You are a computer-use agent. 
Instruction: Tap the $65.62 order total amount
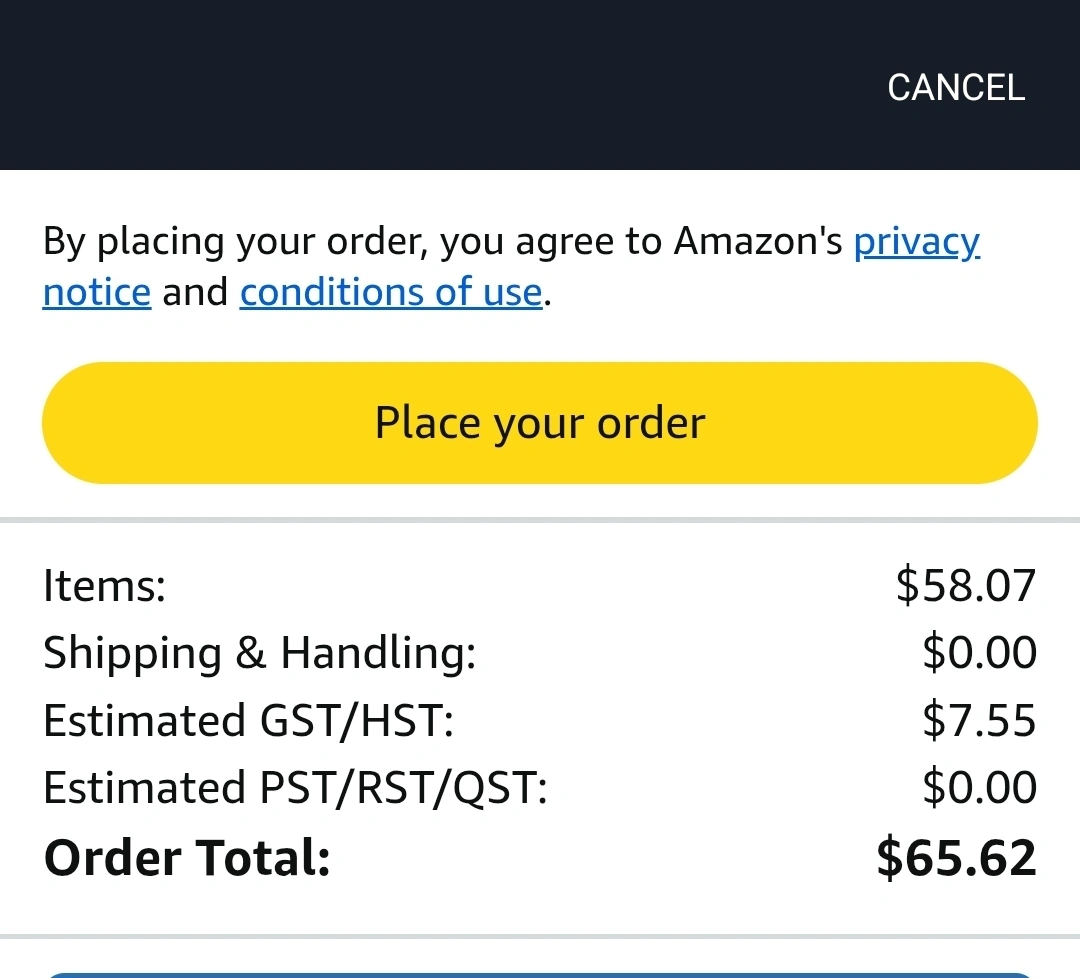tap(956, 858)
